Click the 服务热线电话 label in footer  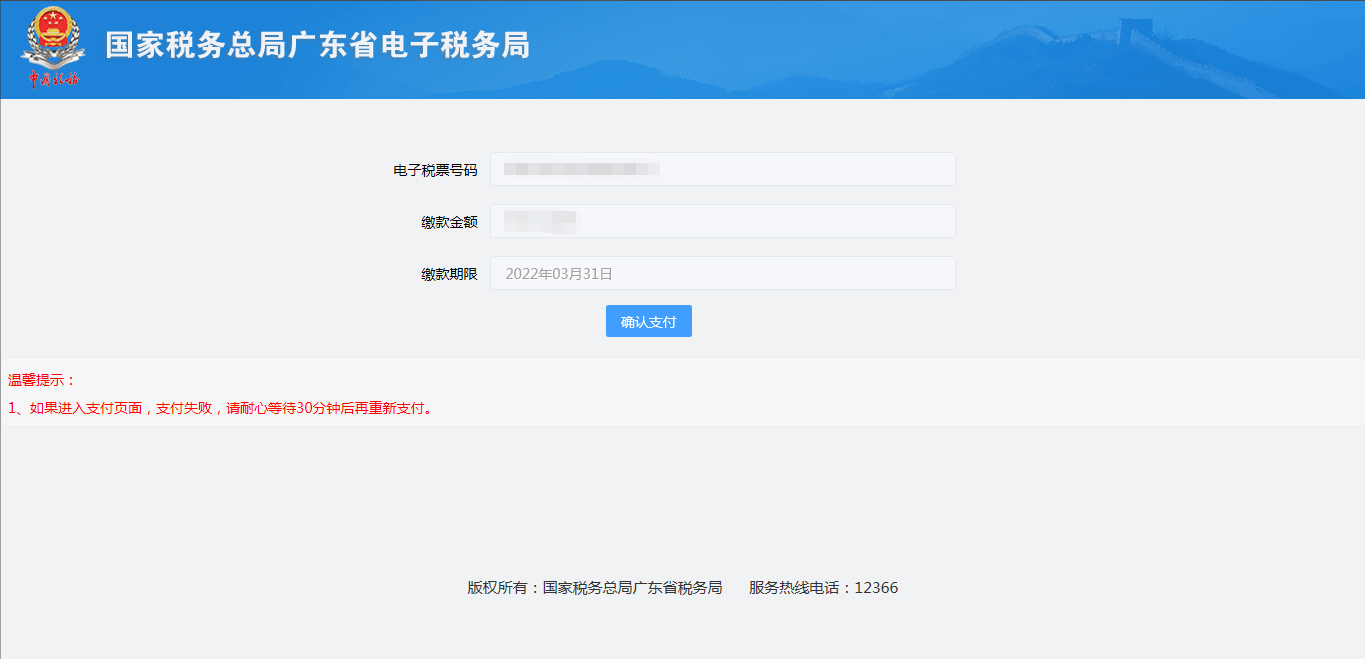[800, 588]
